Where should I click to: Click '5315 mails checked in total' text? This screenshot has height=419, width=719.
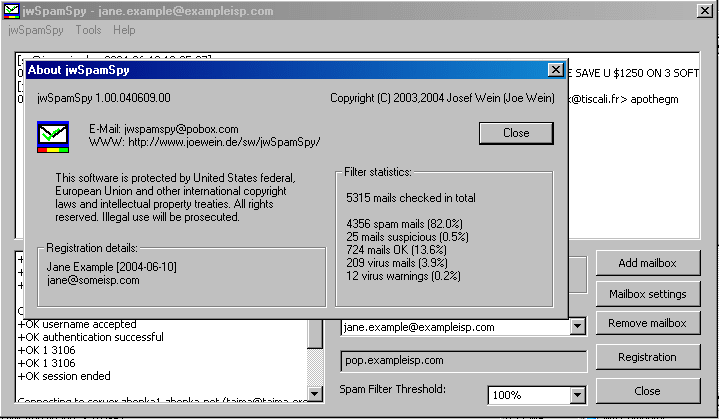pos(411,198)
